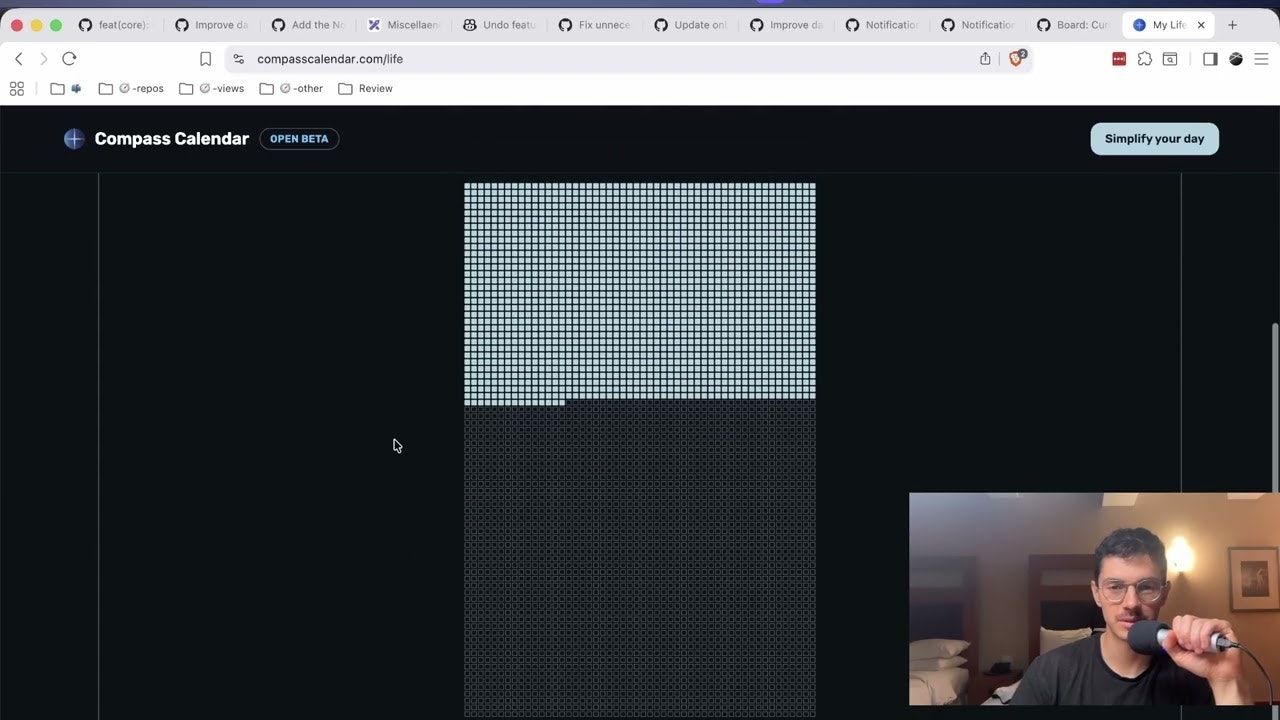This screenshot has height=720, width=1280.
Task: Open the round profile icon in toolbar
Action: pyautogui.click(x=1236, y=59)
